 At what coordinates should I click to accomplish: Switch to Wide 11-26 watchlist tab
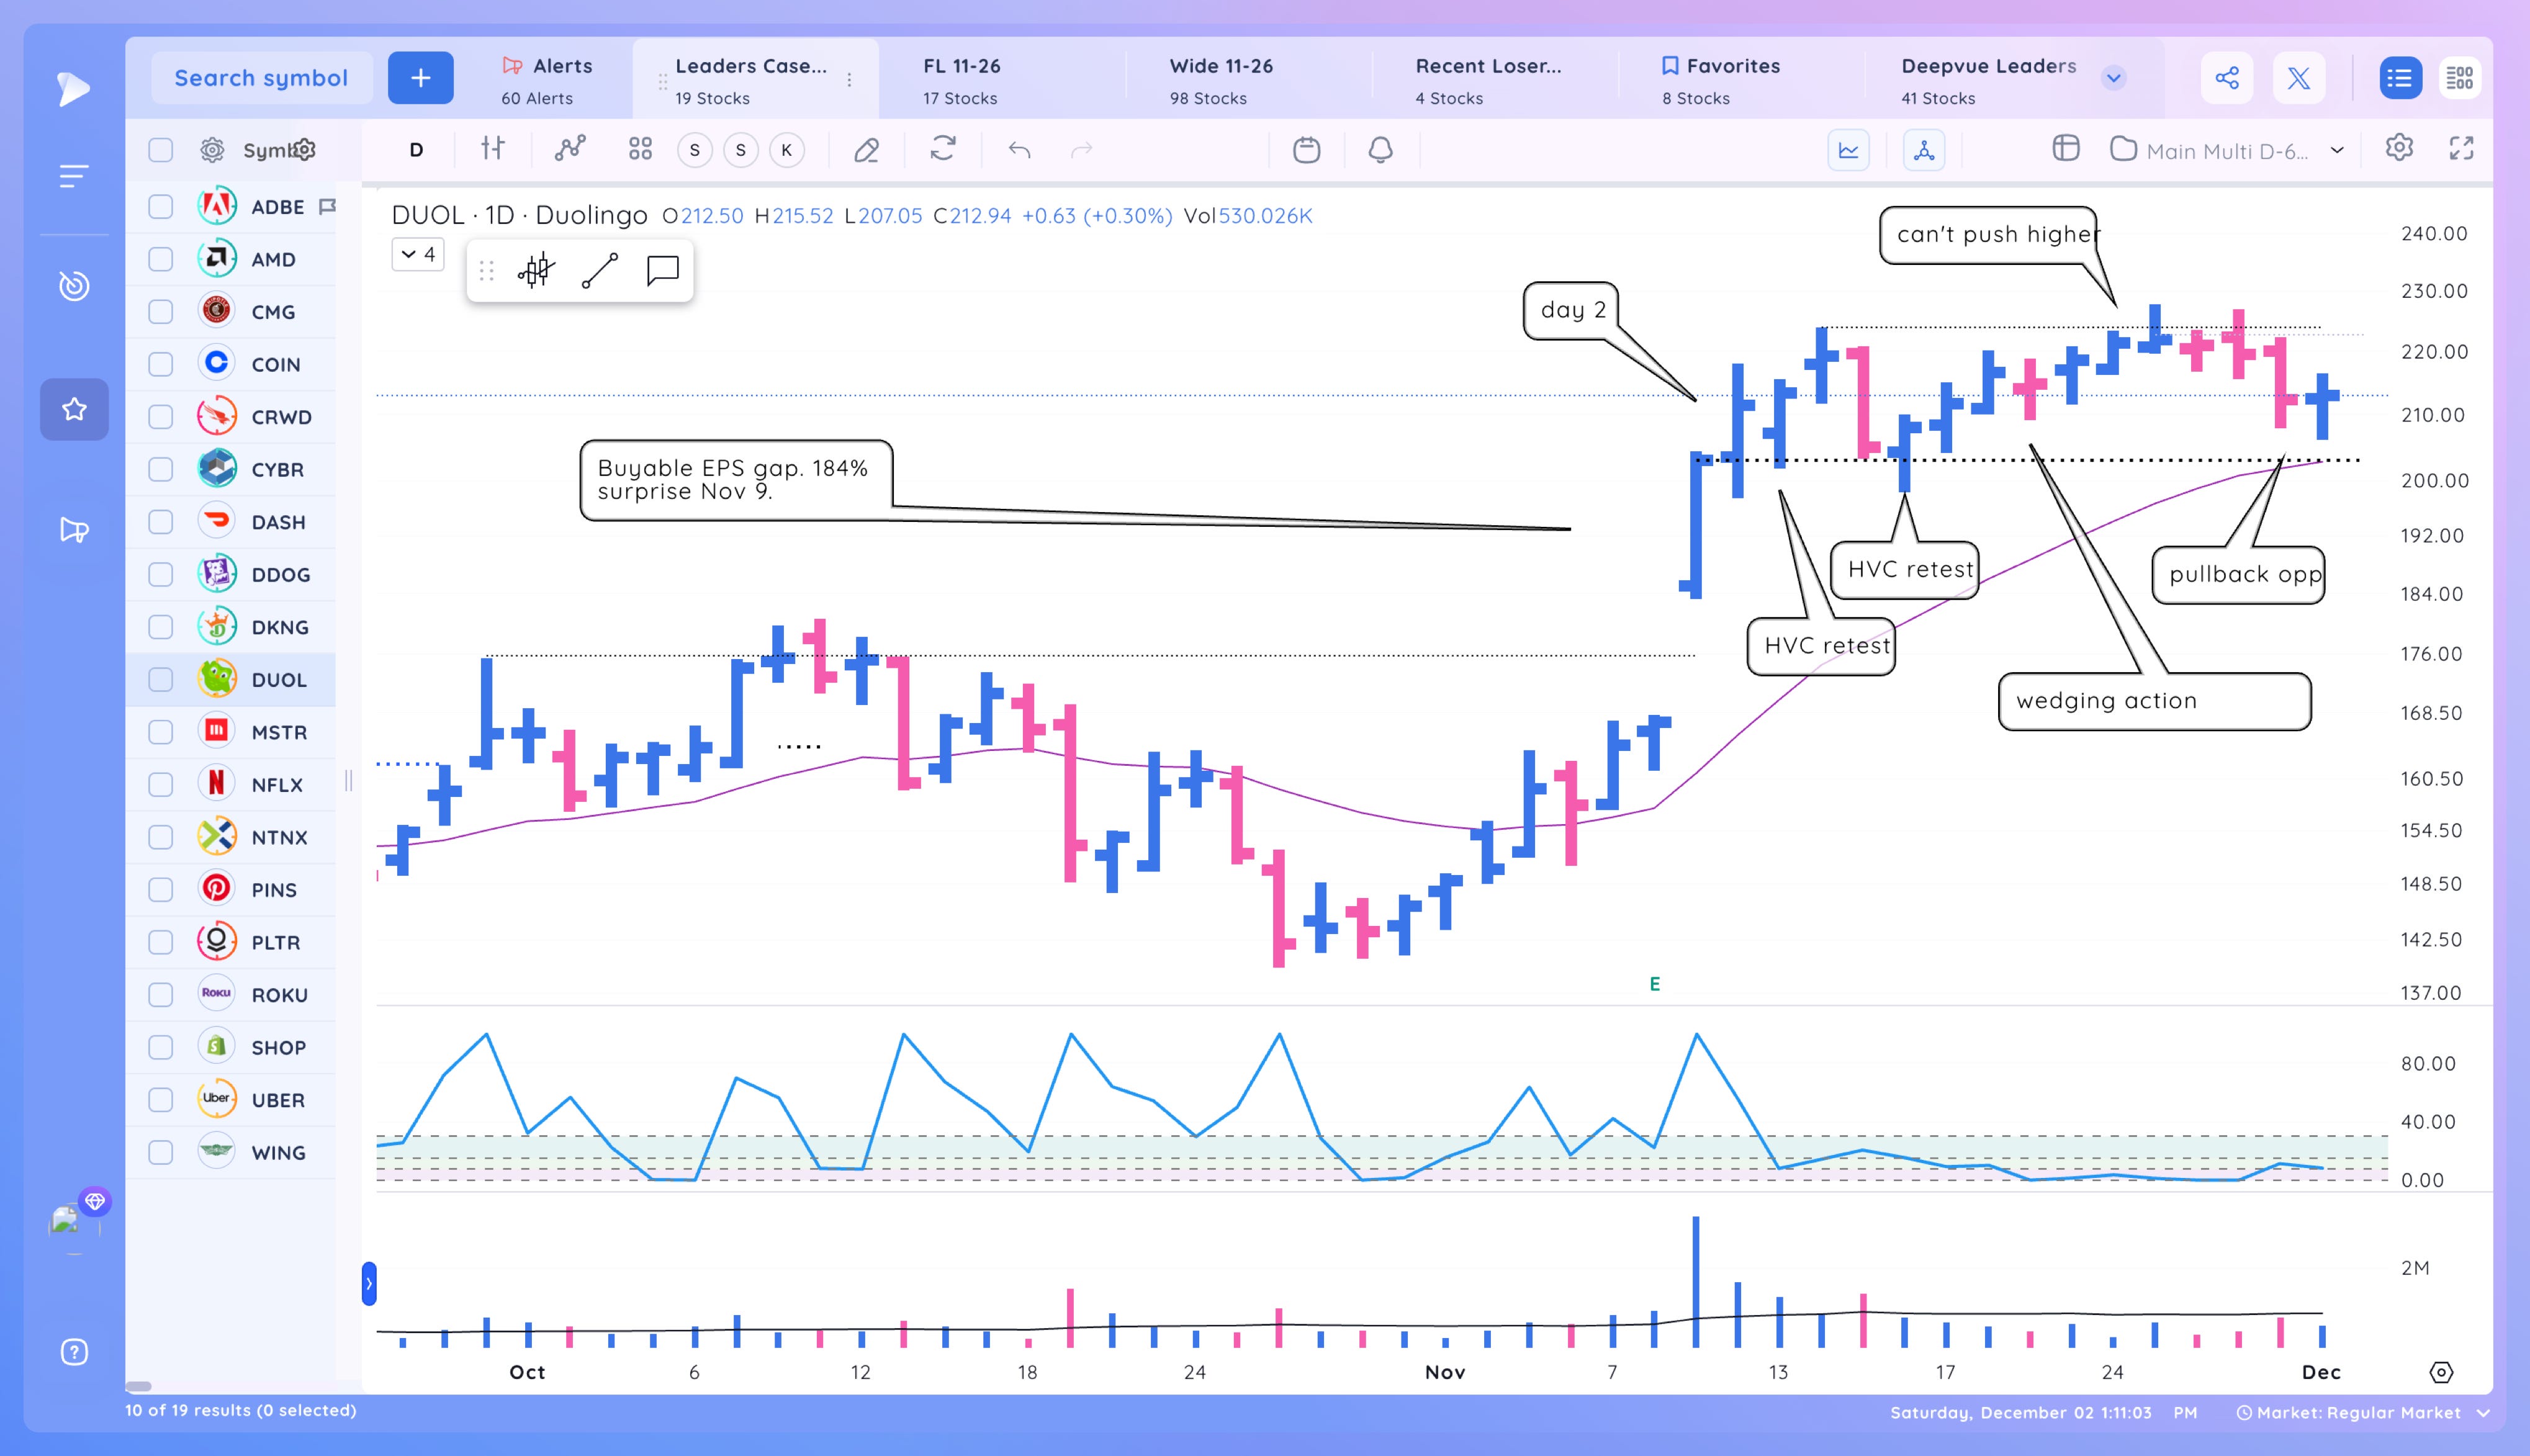click(1248, 80)
